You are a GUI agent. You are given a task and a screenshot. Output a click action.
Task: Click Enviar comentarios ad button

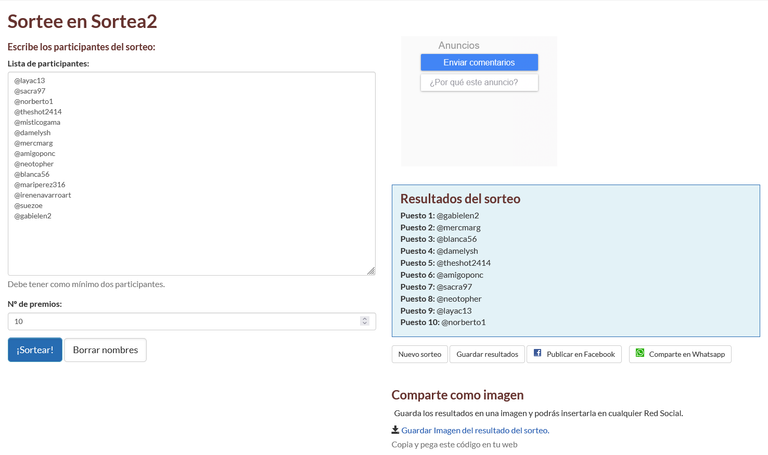click(479, 62)
